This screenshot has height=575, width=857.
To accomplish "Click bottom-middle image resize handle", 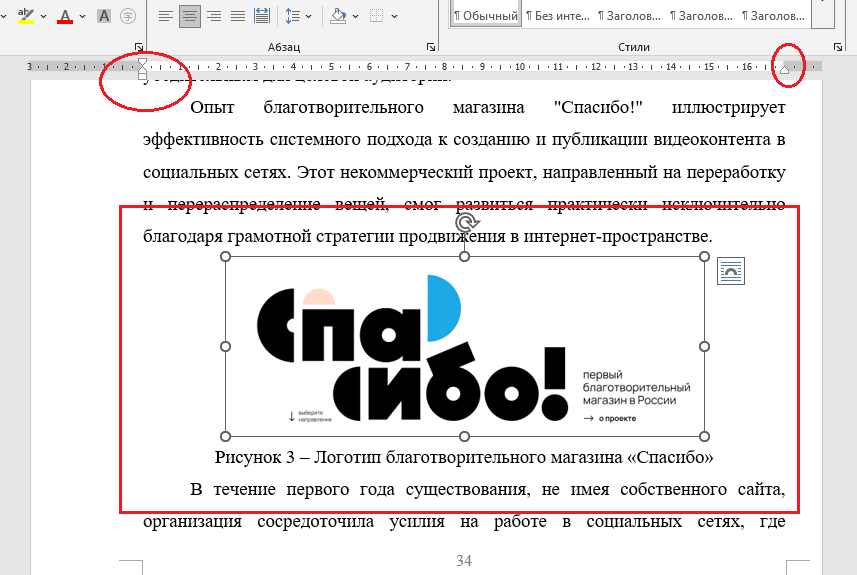I will tap(464, 436).
